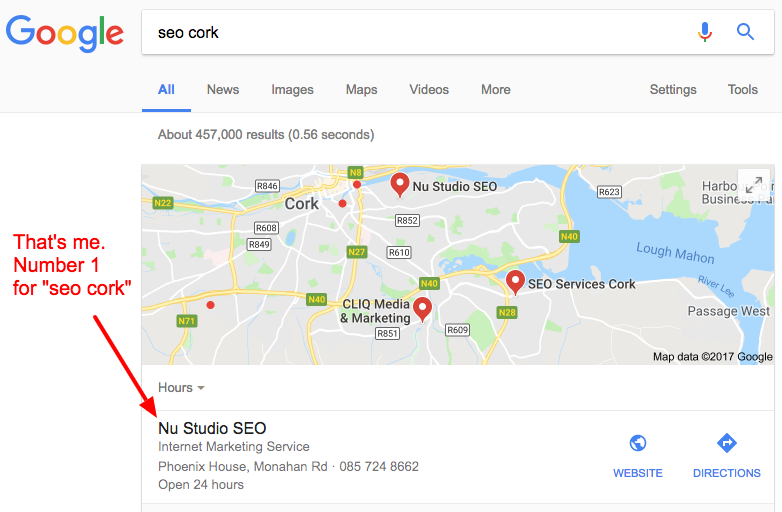Click the SEO Services Cork map pin
Viewport: 782px width, 512px height.
tap(515, 281)
